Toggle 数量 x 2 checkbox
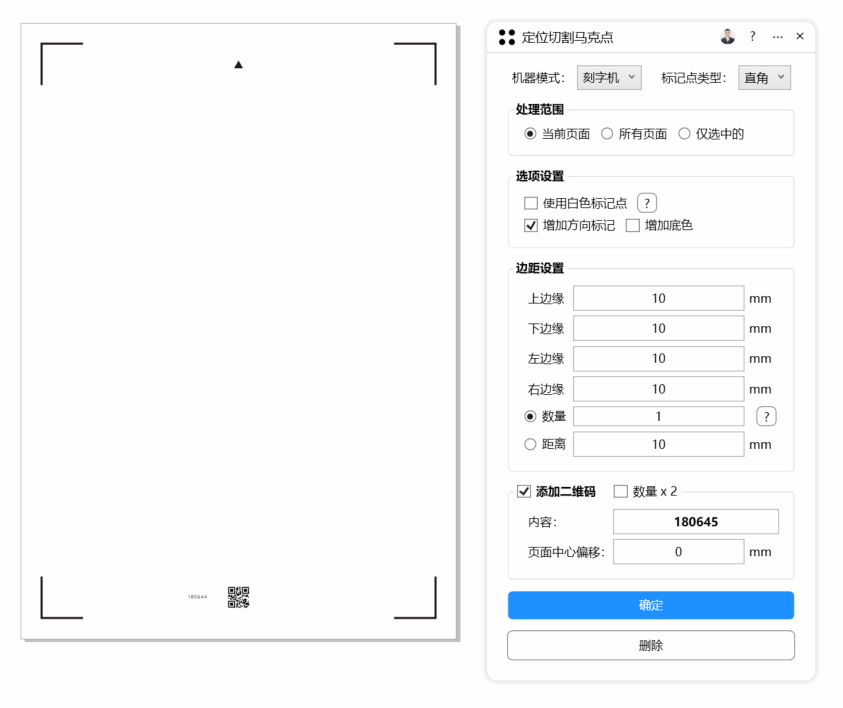The width and height of the screenshot is (843, 708). pyautogui.click(x=620, y=491)
